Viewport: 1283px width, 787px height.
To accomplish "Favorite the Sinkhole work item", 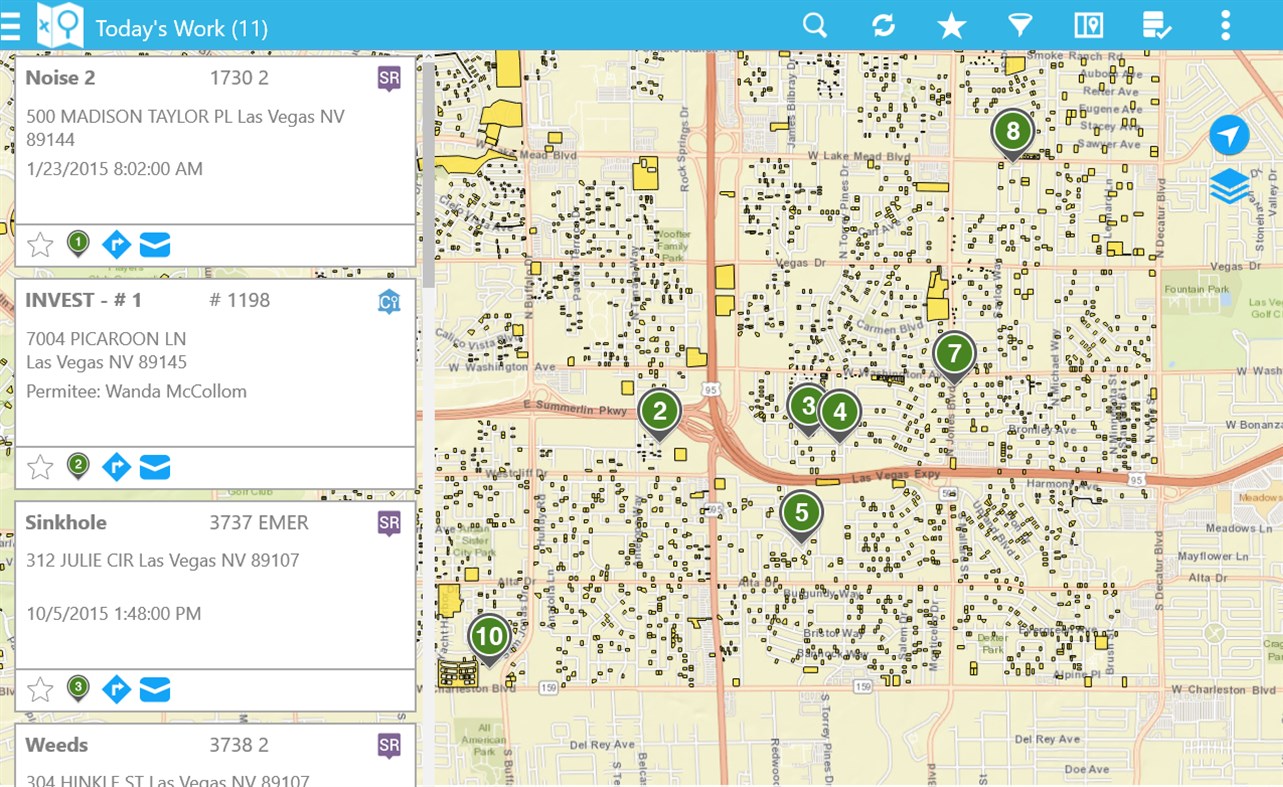I will 40,690.
